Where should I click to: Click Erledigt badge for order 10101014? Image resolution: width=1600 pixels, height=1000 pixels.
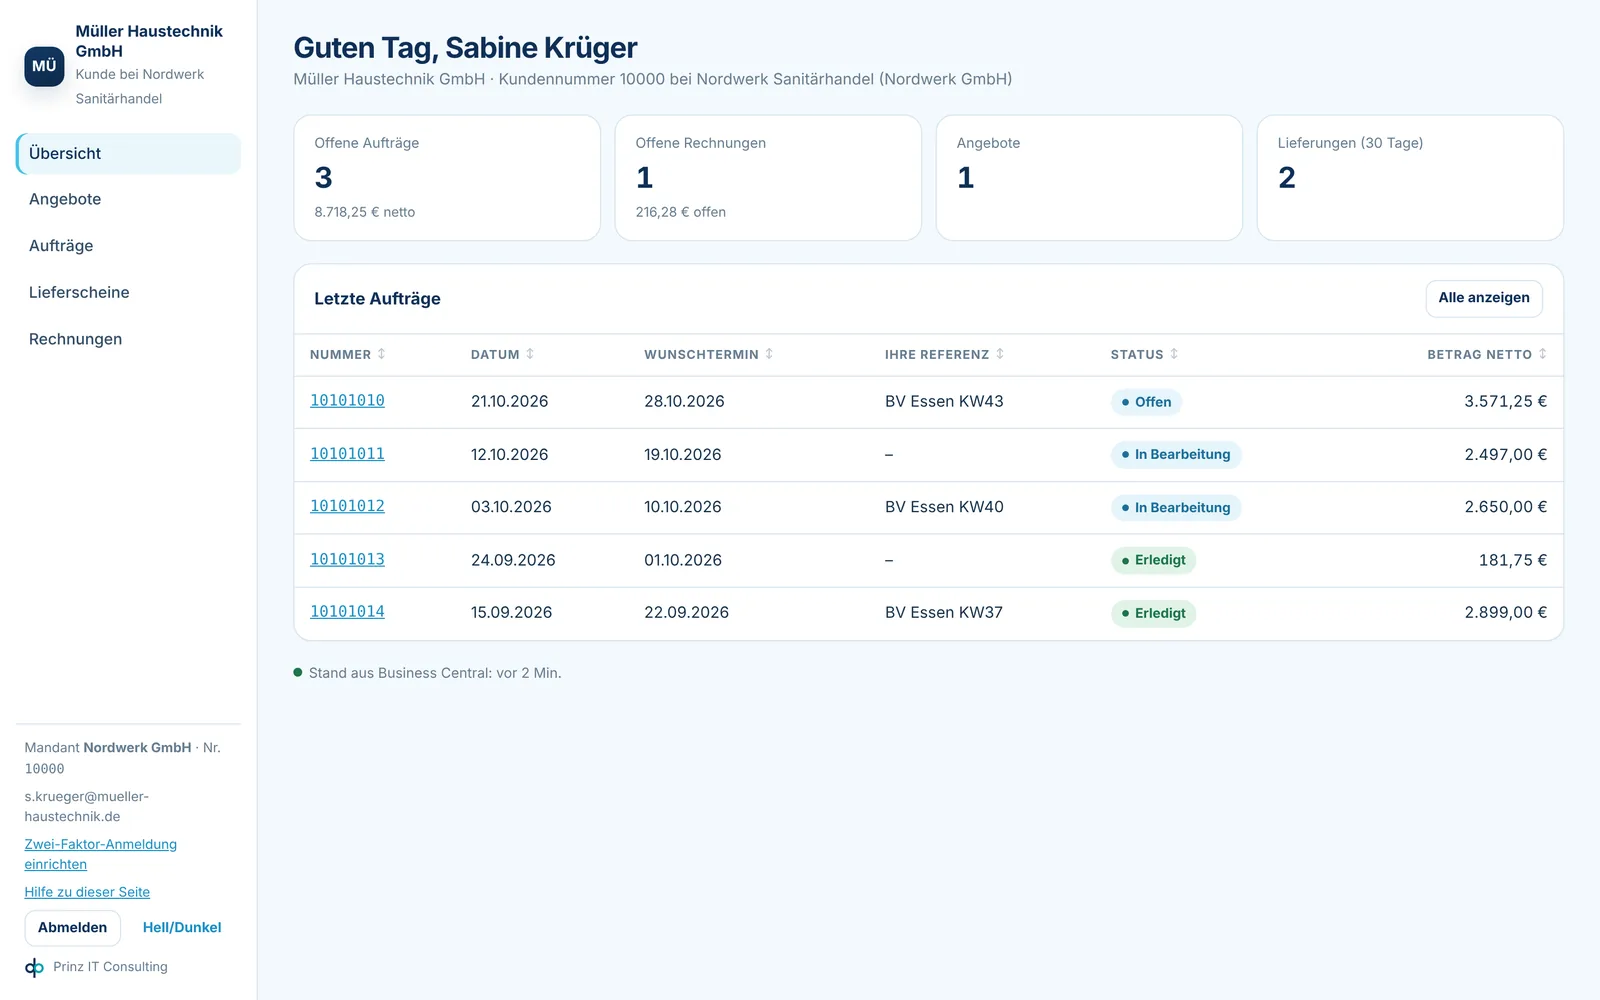click(1153, 613)
